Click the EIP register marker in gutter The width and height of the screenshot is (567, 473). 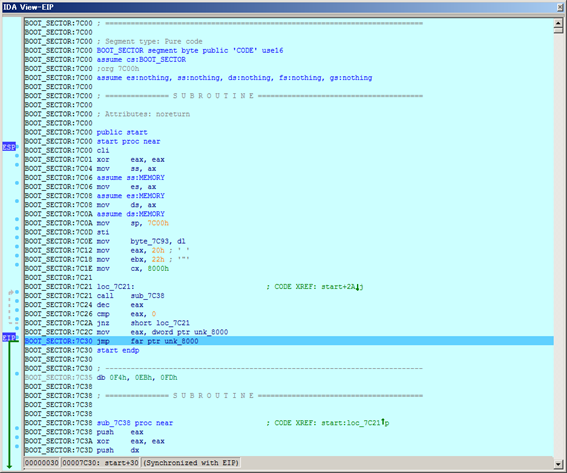[x=9, y=338]
